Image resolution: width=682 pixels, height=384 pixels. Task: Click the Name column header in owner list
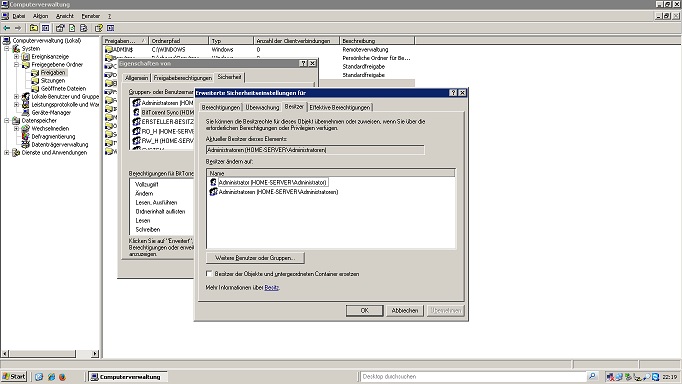click(331, 173)
